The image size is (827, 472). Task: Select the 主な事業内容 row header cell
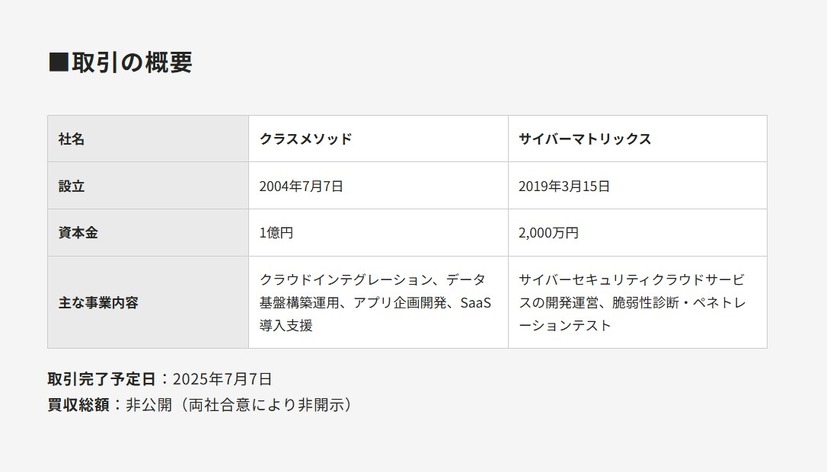pyautogui.click(x=147, y=302)
